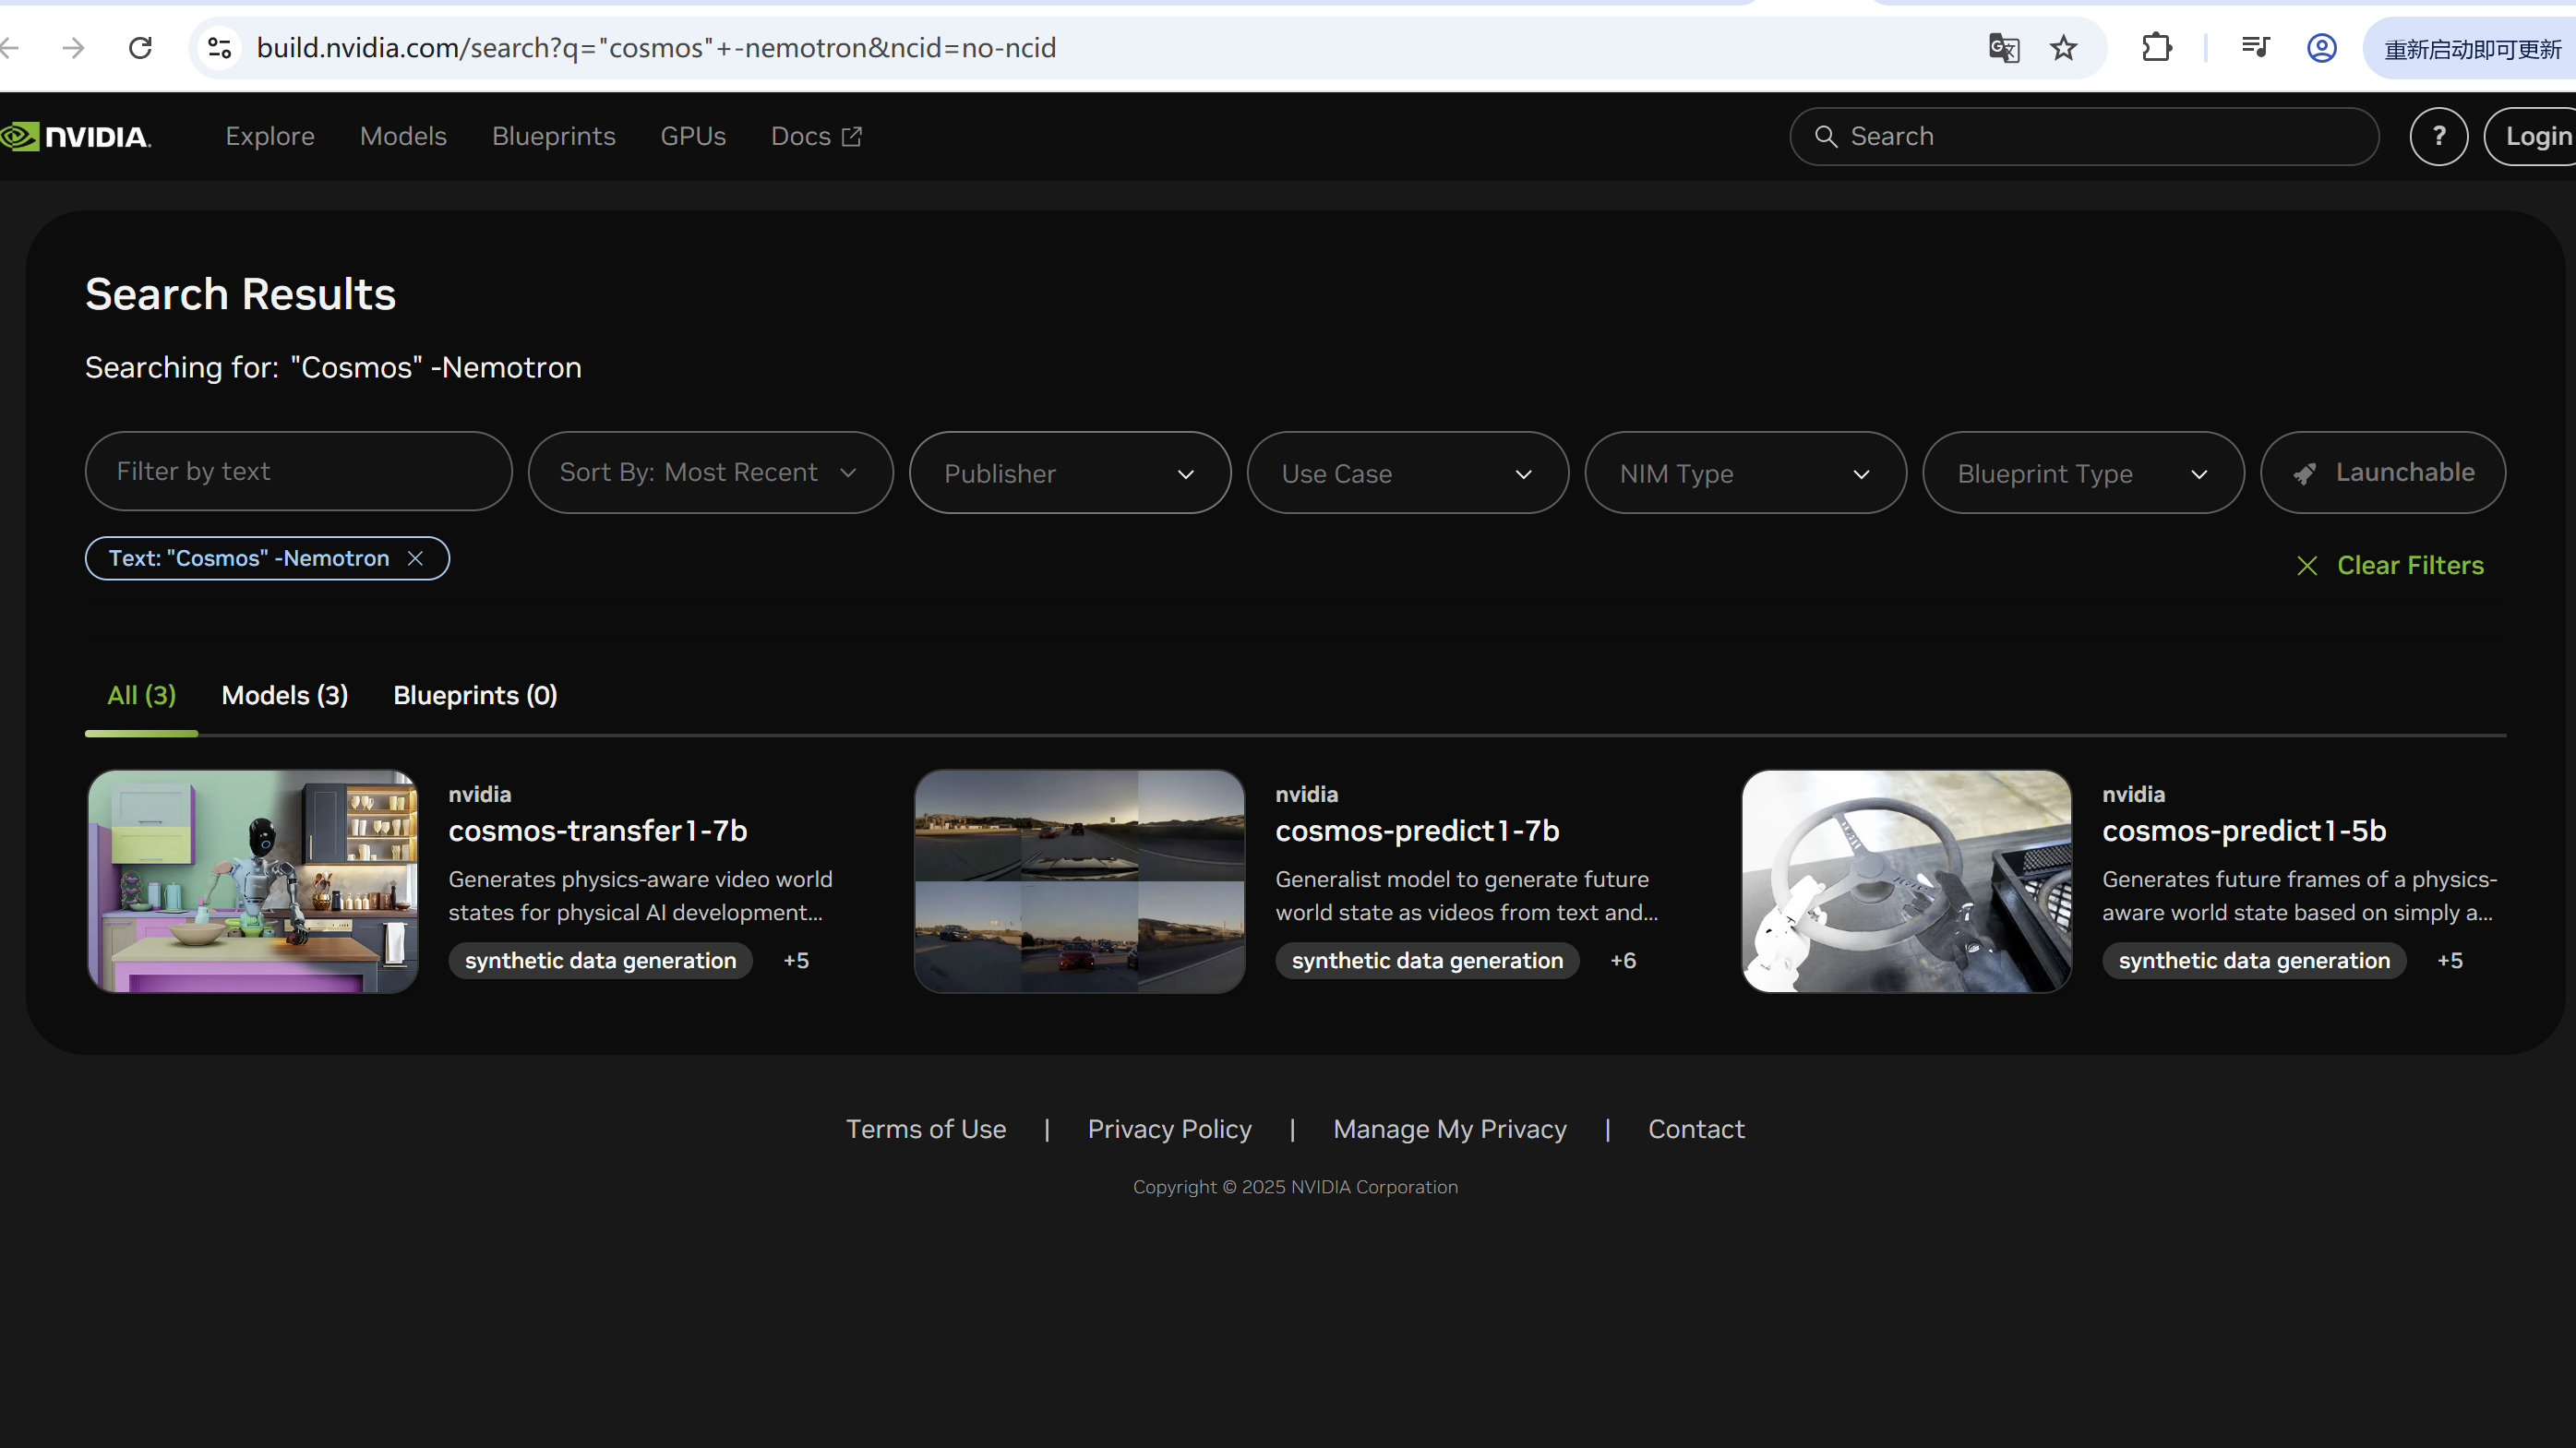Click the +6 tags on cosmos-predict1-7b

tap(1623, 961)
